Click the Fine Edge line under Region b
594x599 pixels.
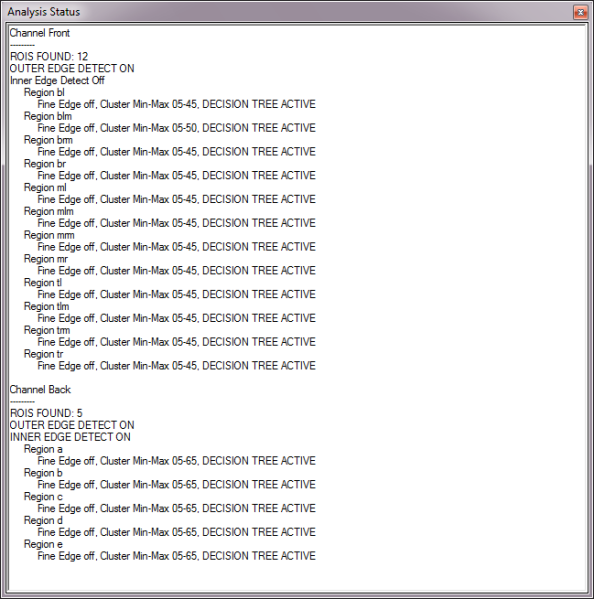click(176, 485)
